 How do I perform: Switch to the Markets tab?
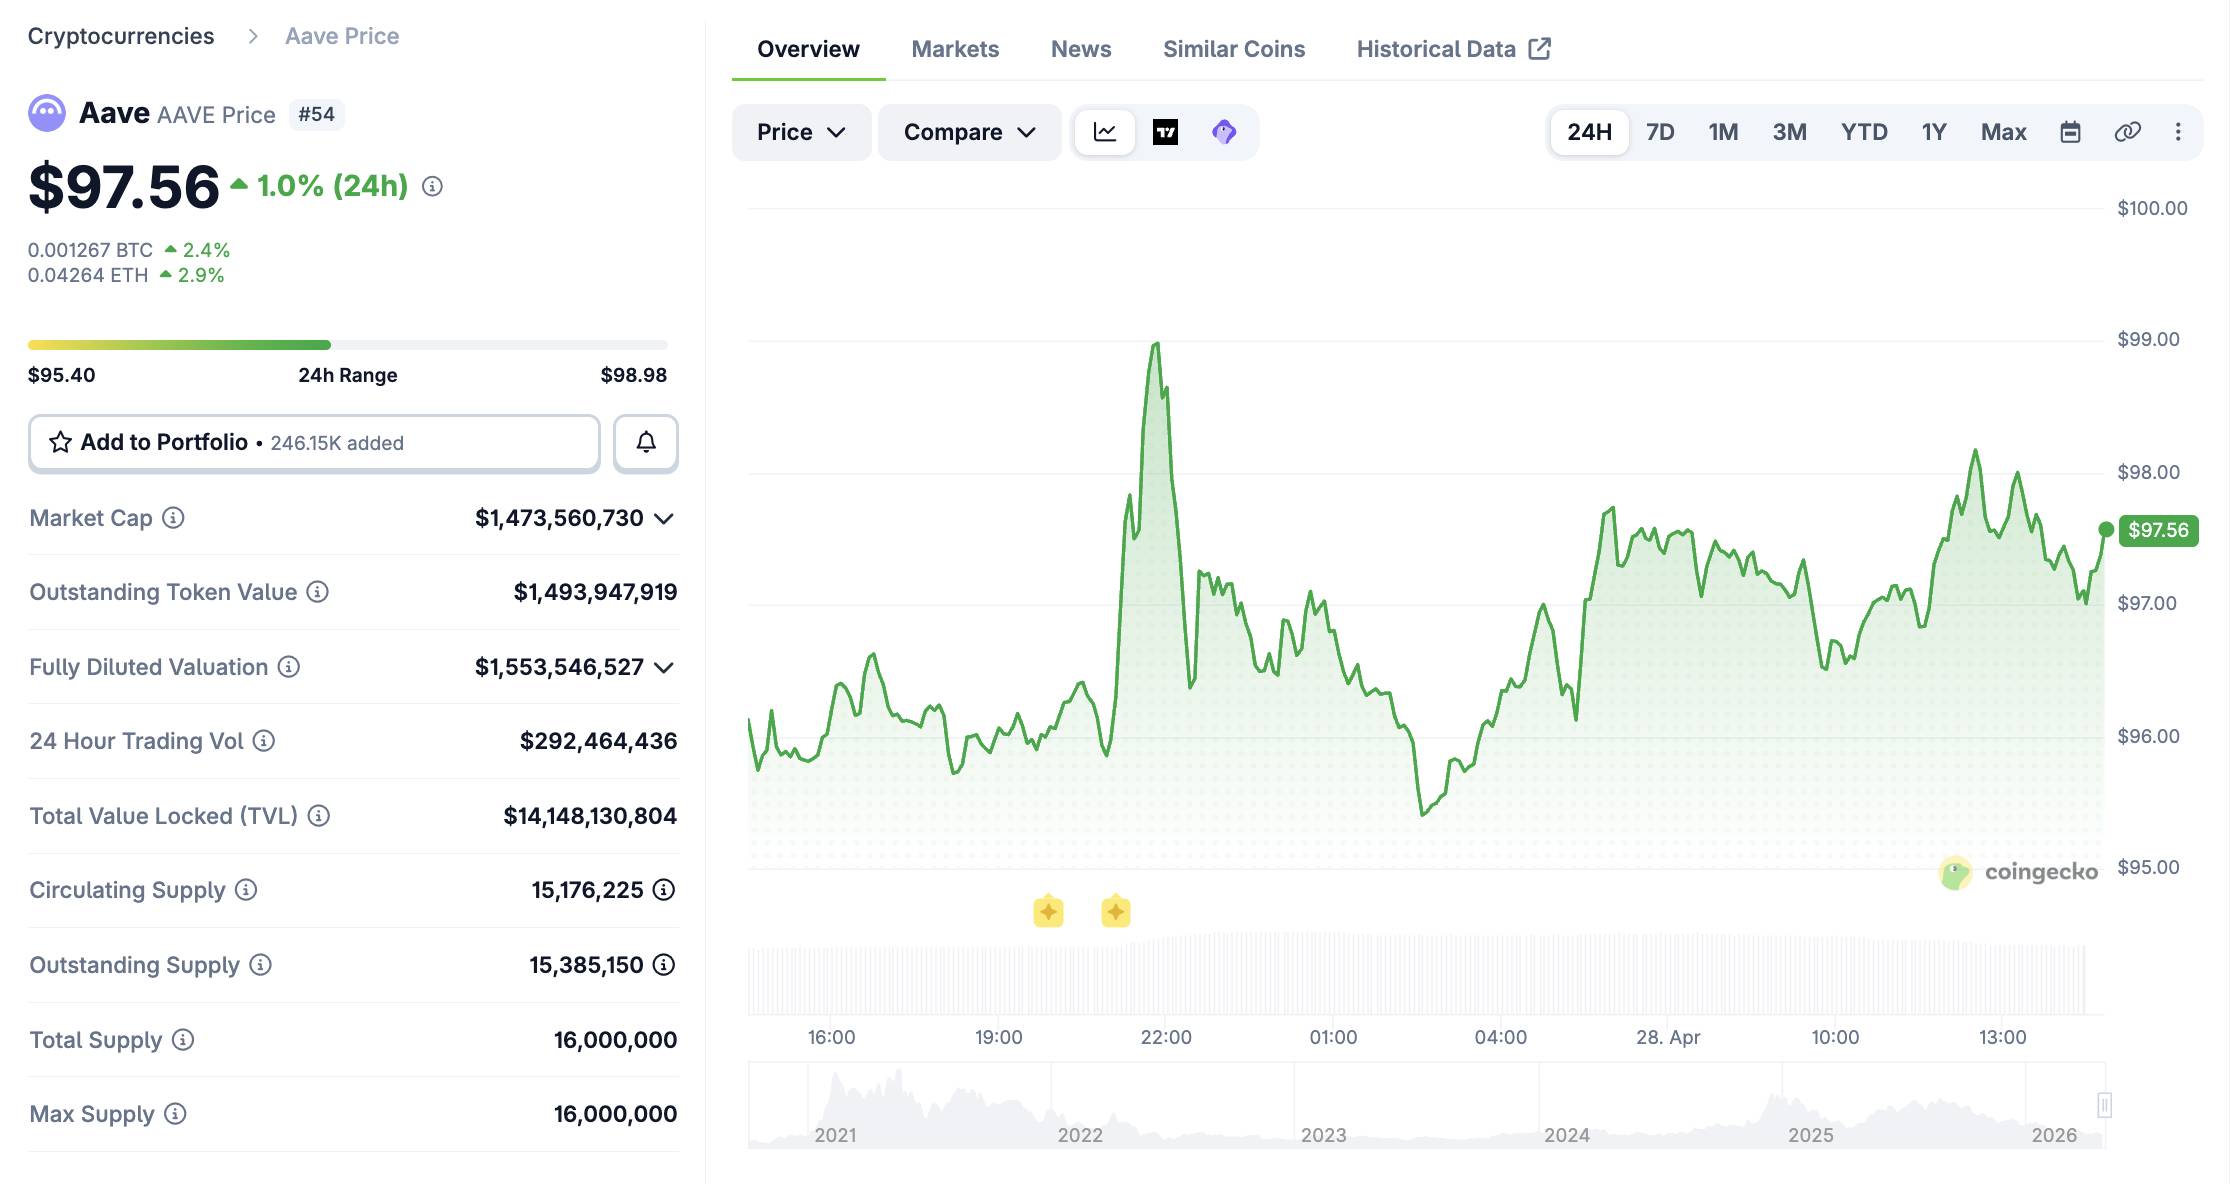click(x=954, y=49)
